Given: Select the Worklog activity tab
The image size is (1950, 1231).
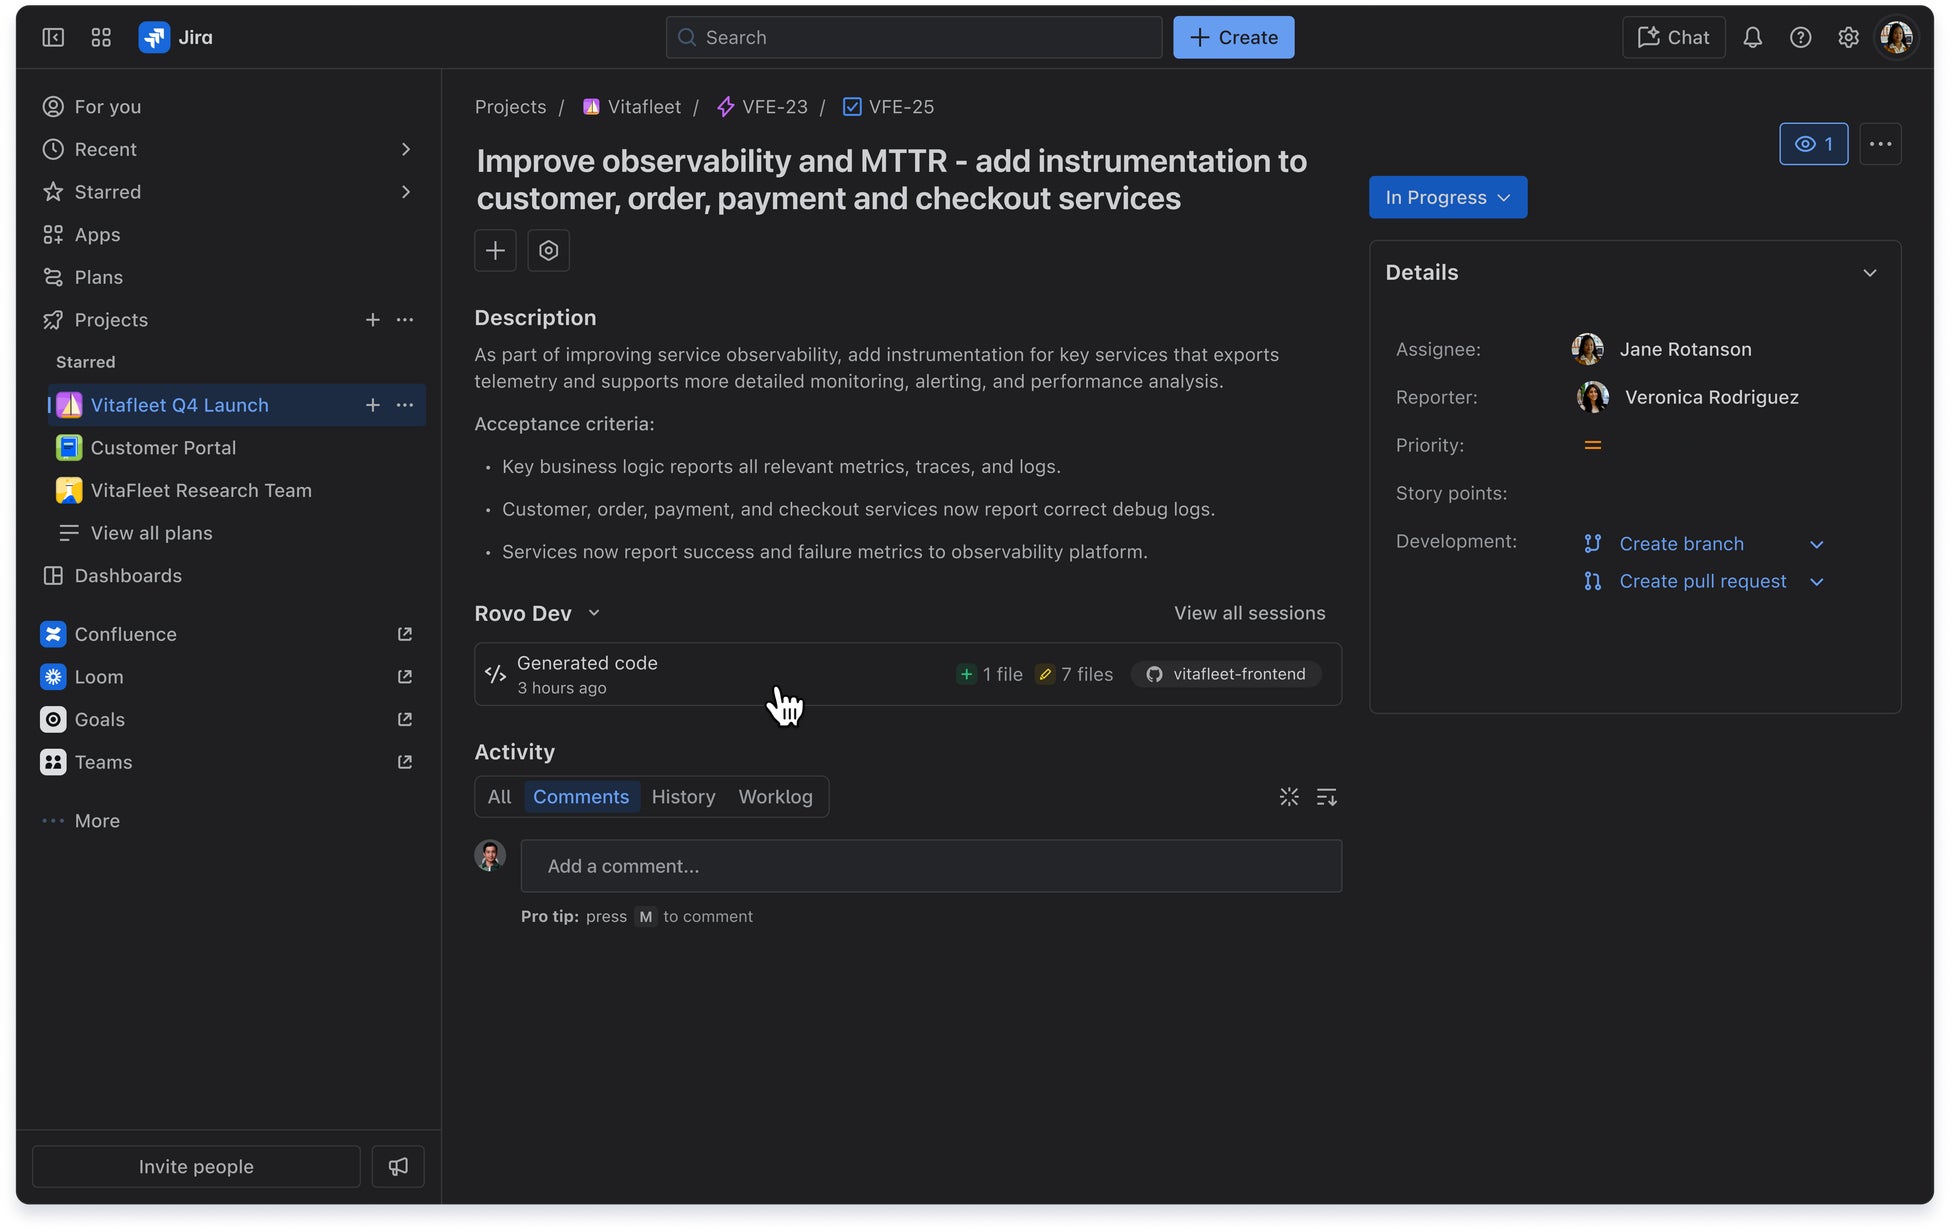Looking at the screenshot, I should pos(775,797).
